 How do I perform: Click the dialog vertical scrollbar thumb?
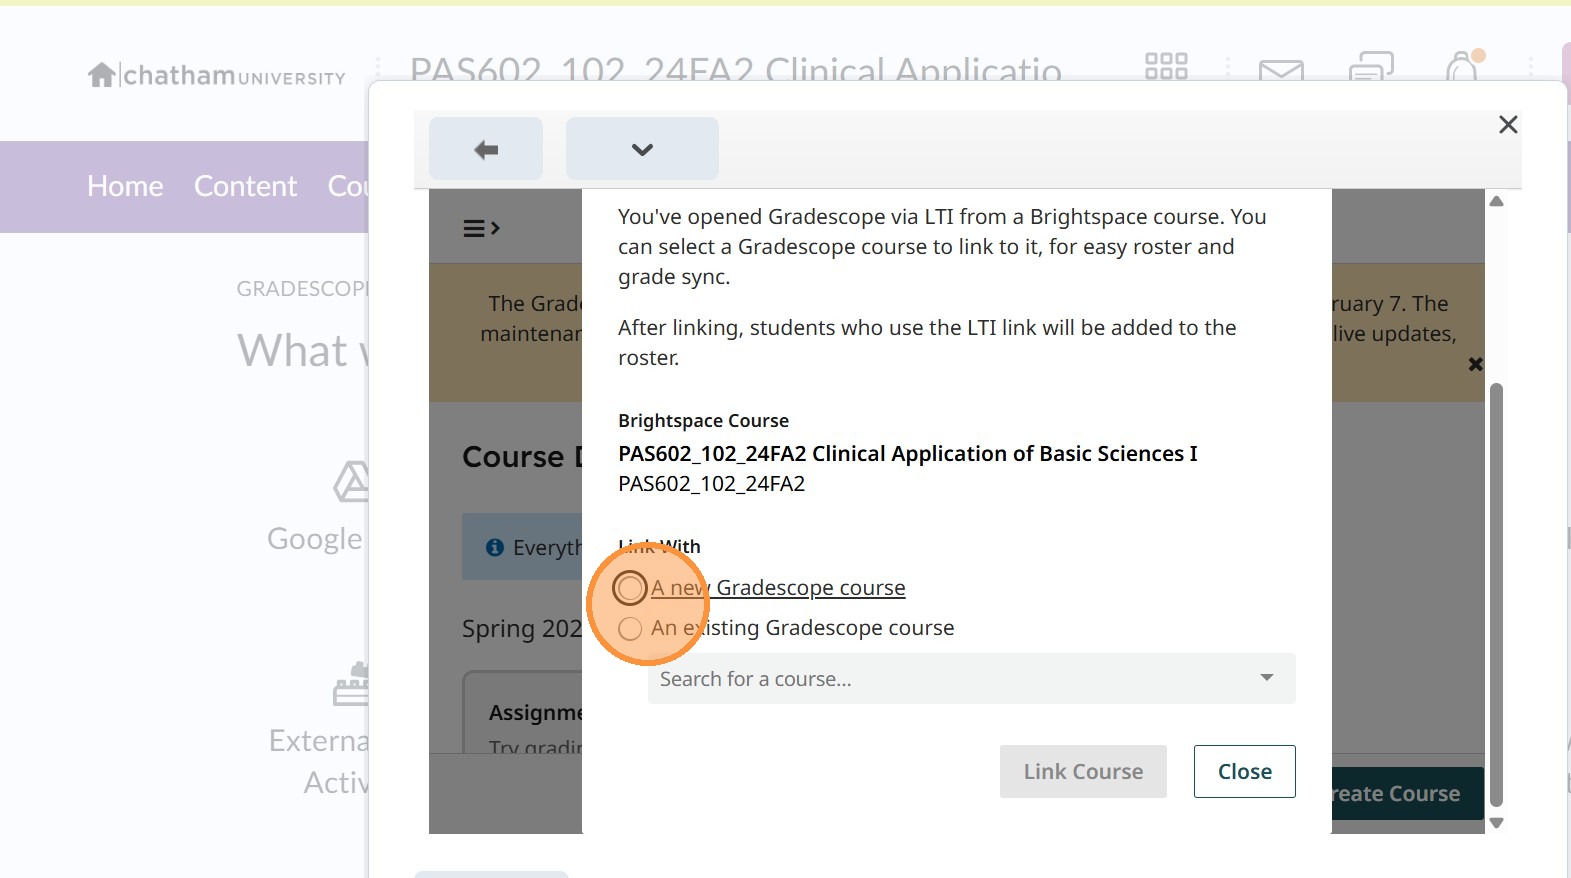[1496, 594]
